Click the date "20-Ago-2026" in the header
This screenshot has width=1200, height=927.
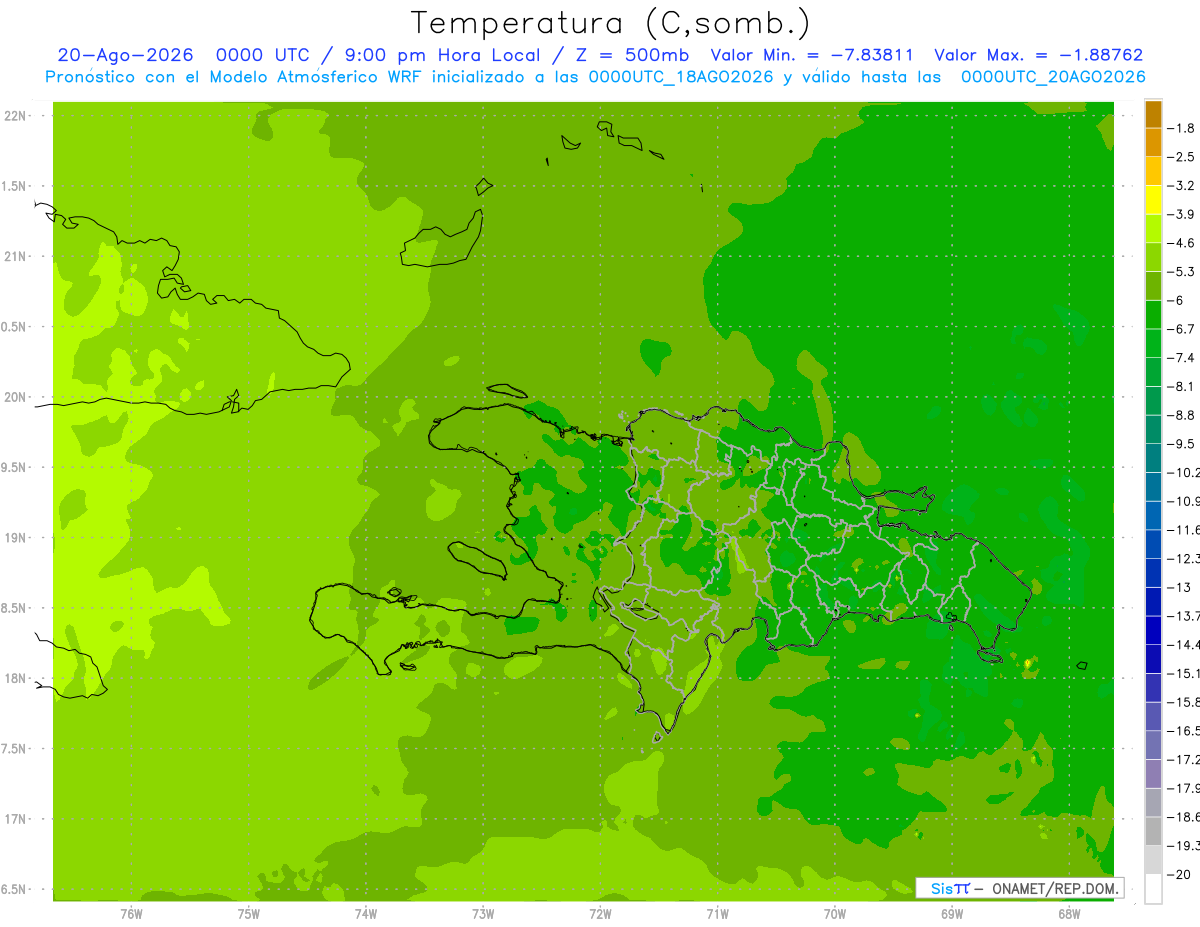click(x=126, y=56)
